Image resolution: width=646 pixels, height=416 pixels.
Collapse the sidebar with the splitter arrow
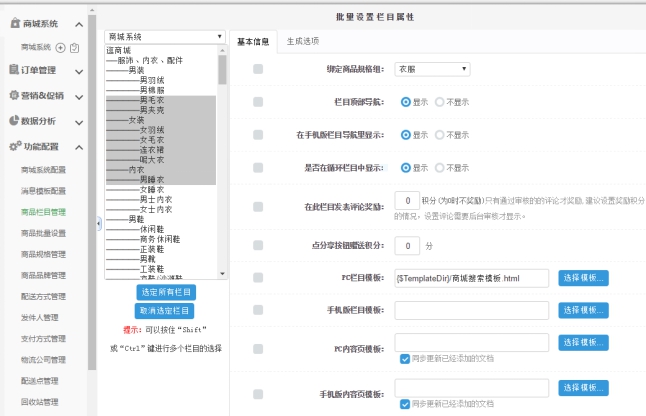(99, 224)
